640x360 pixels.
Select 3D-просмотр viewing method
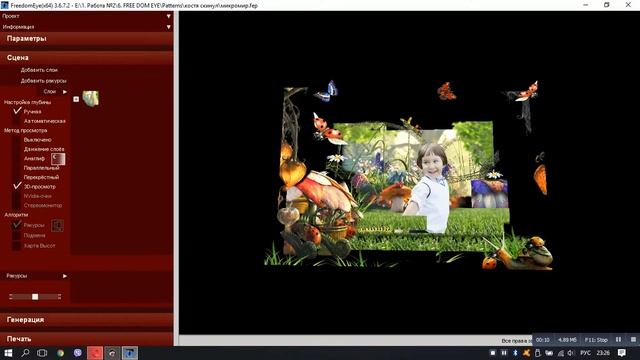[x=39, y=187]
